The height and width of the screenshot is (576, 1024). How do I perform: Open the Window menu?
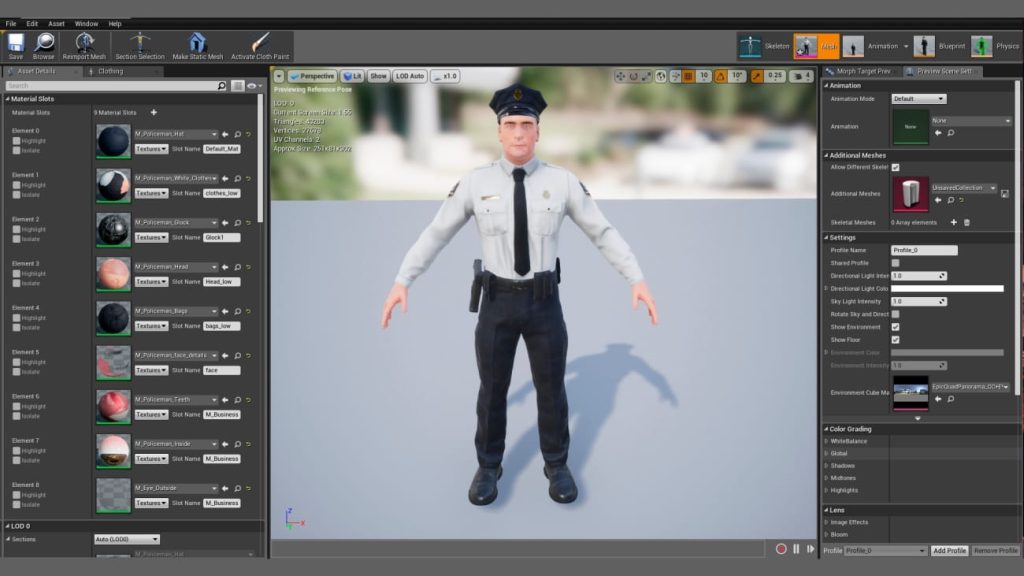tap(87, 22)
